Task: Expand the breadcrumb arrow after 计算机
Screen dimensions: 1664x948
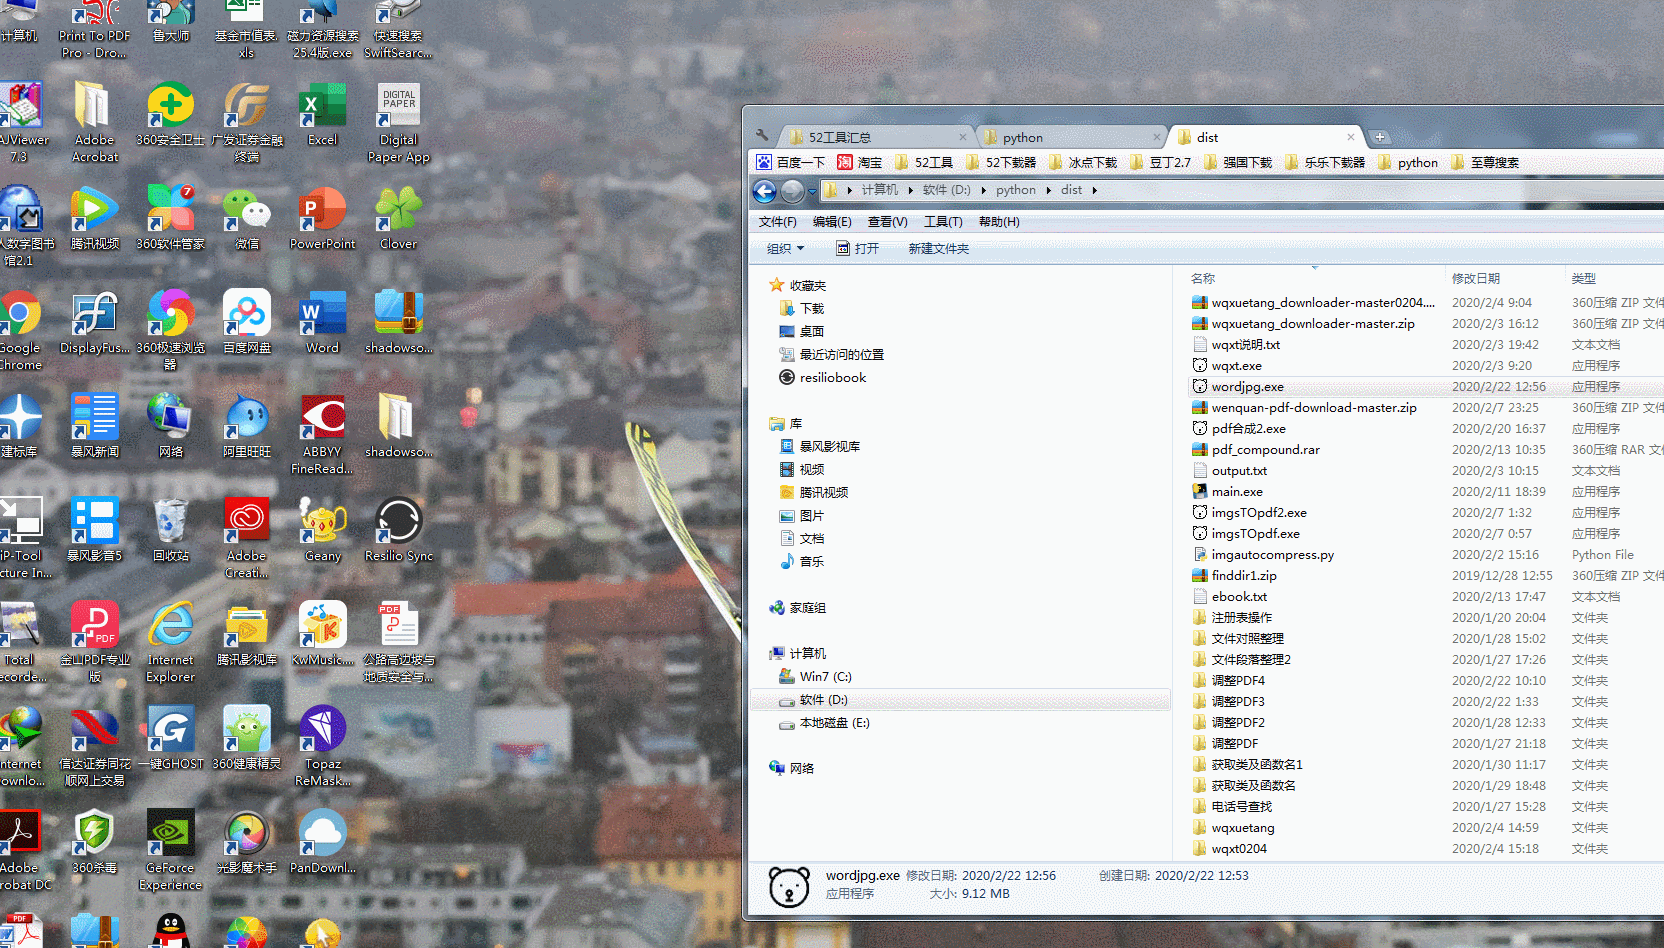Action: 910,190
